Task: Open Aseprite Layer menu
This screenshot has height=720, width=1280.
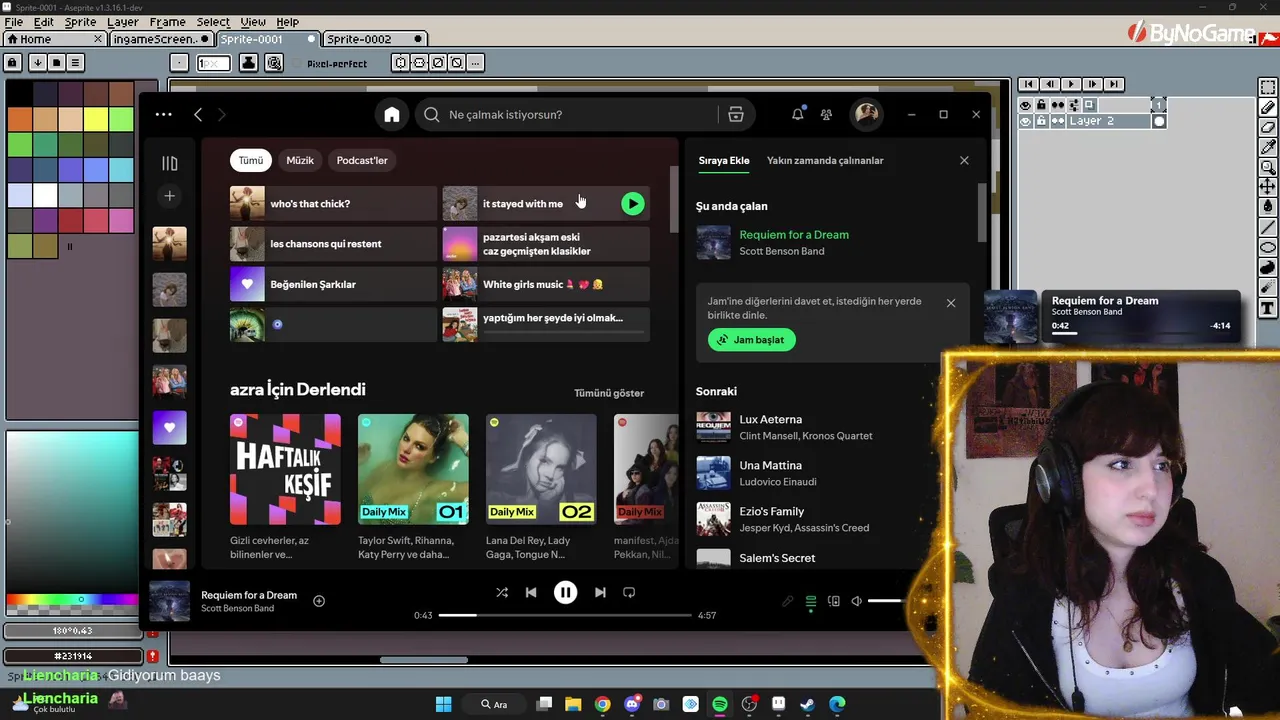Action: click(122, 22)
